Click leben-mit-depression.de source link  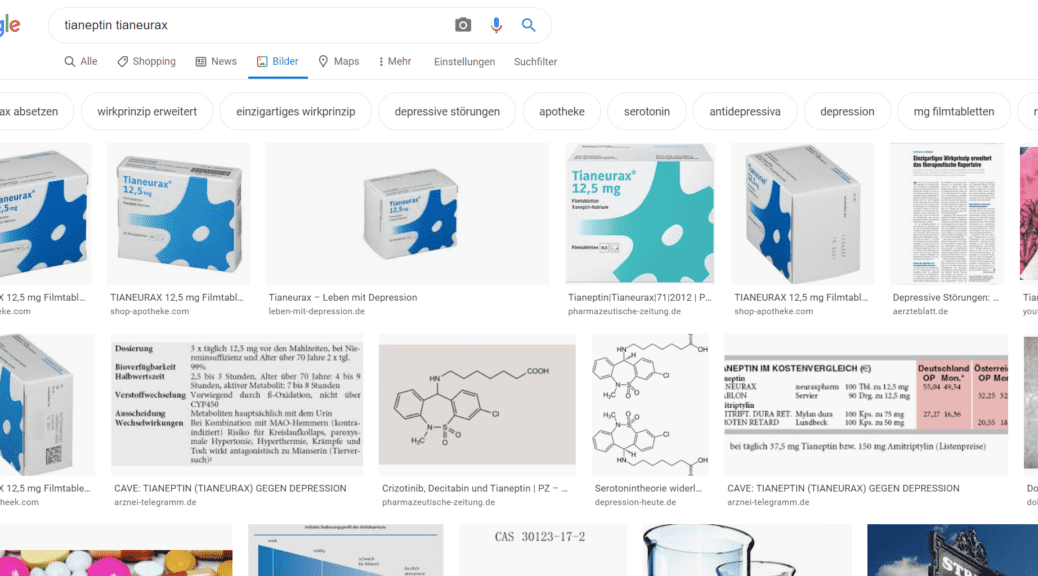point(316,311)
